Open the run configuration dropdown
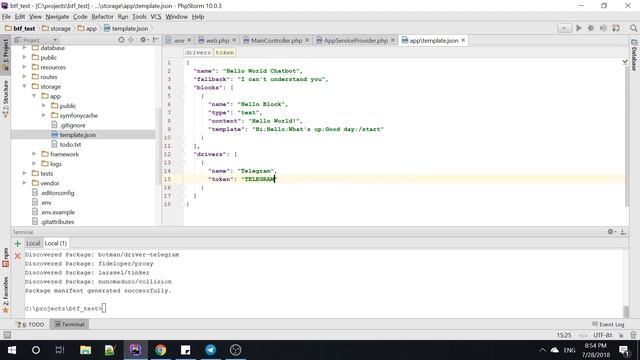 [x=564, y=28]
